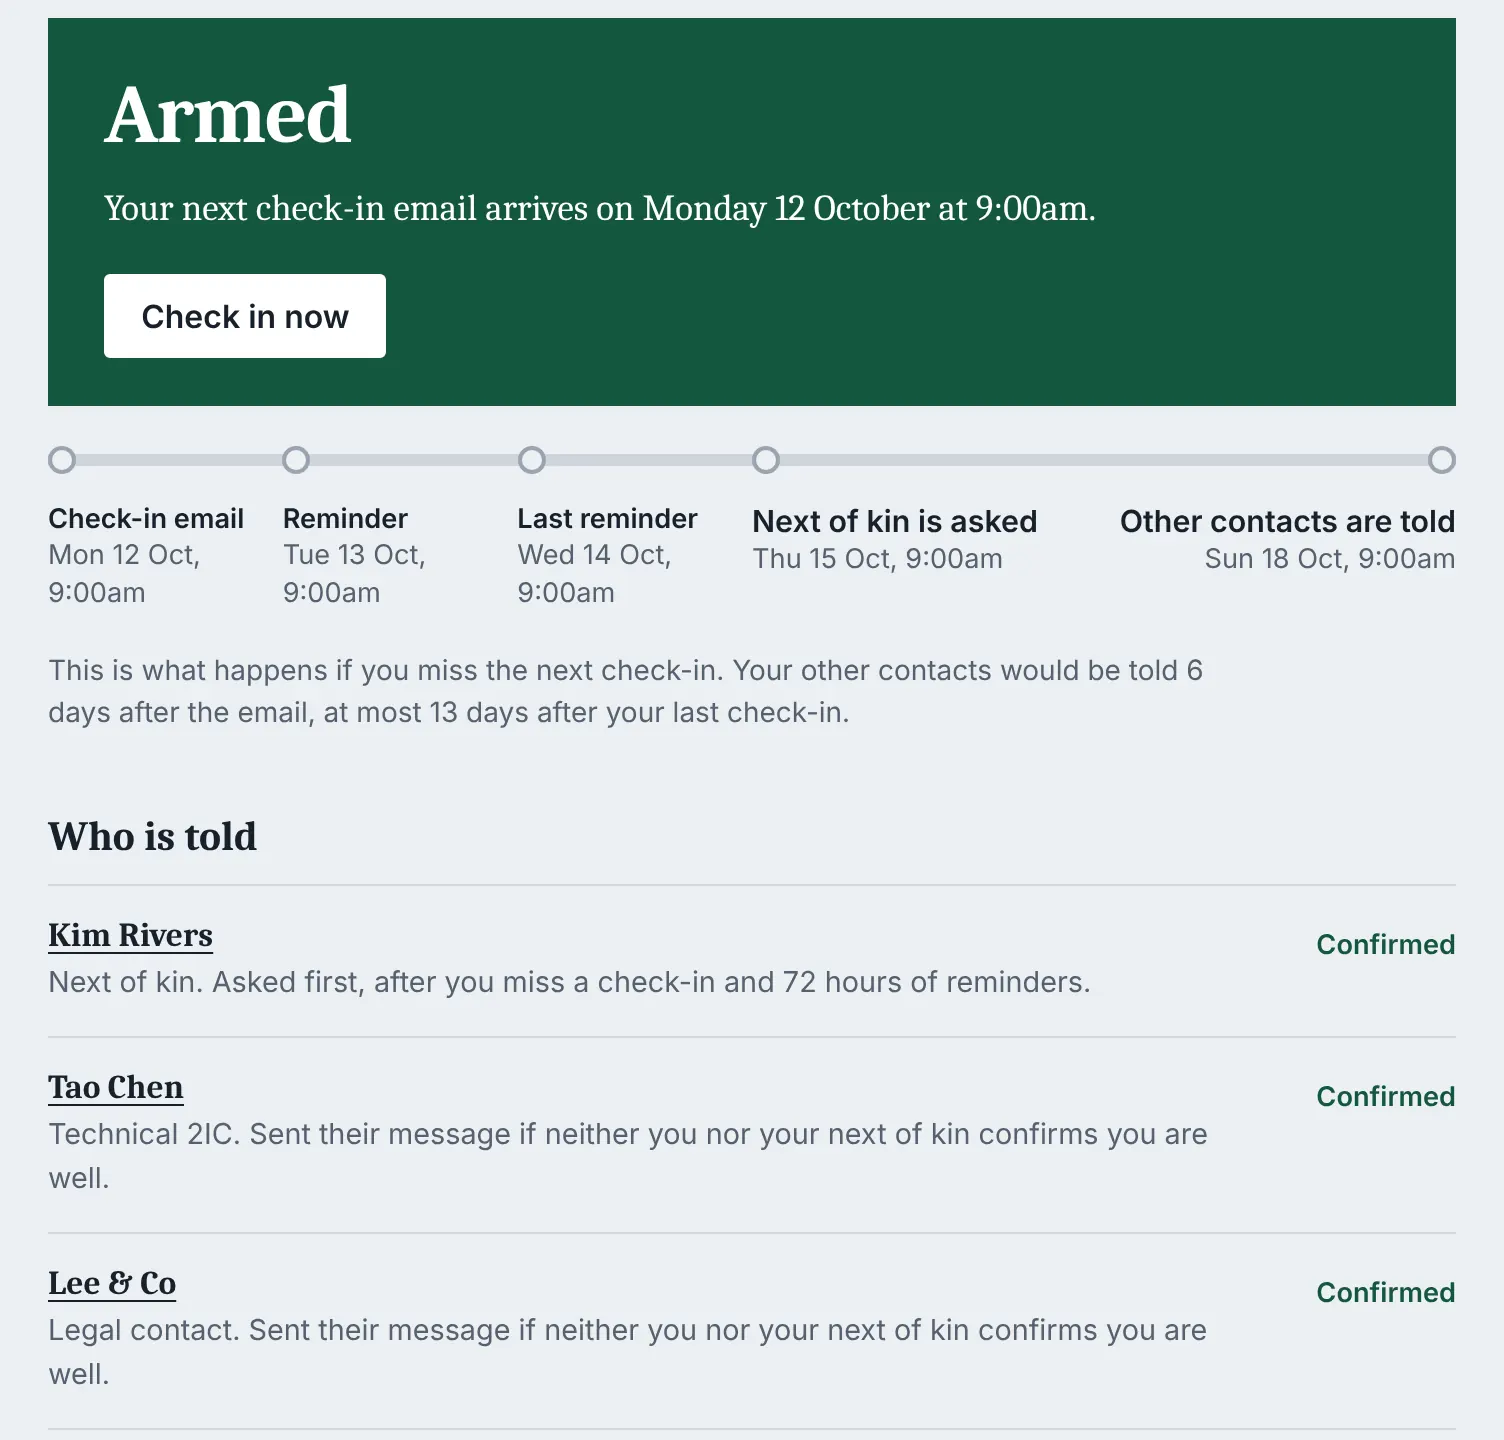This screenshot has height=1440, width=1504.
Task: Select the Check-in email timeline marker
Action: point(62,460)
